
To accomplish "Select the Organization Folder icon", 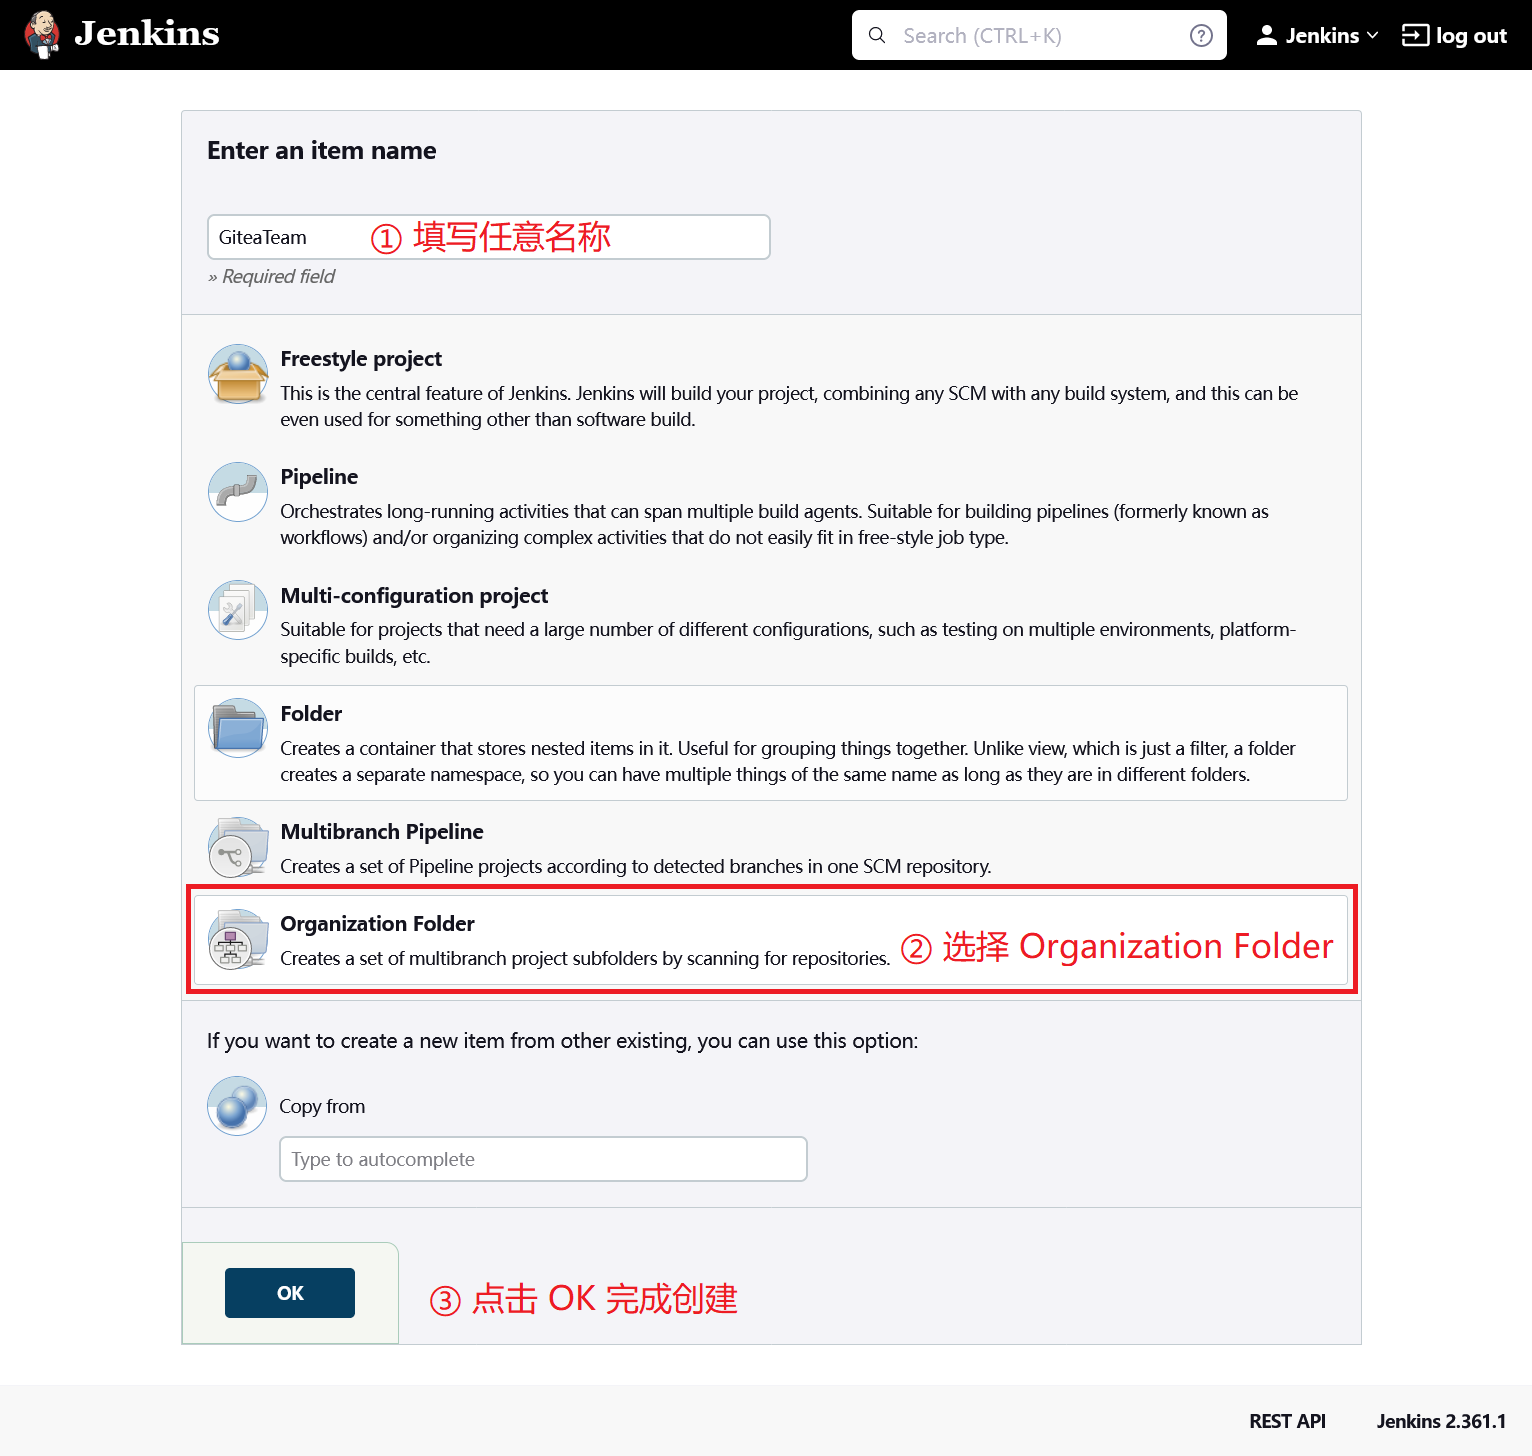I will pyautogui.click(x=238, y=939).
